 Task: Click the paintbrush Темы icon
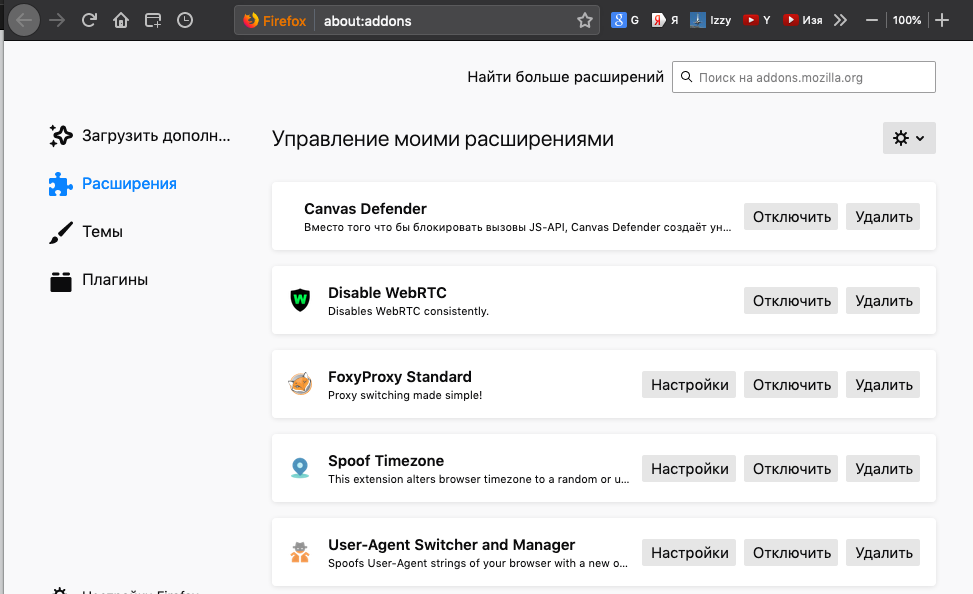pyautogui.click(x=61, y=232)
